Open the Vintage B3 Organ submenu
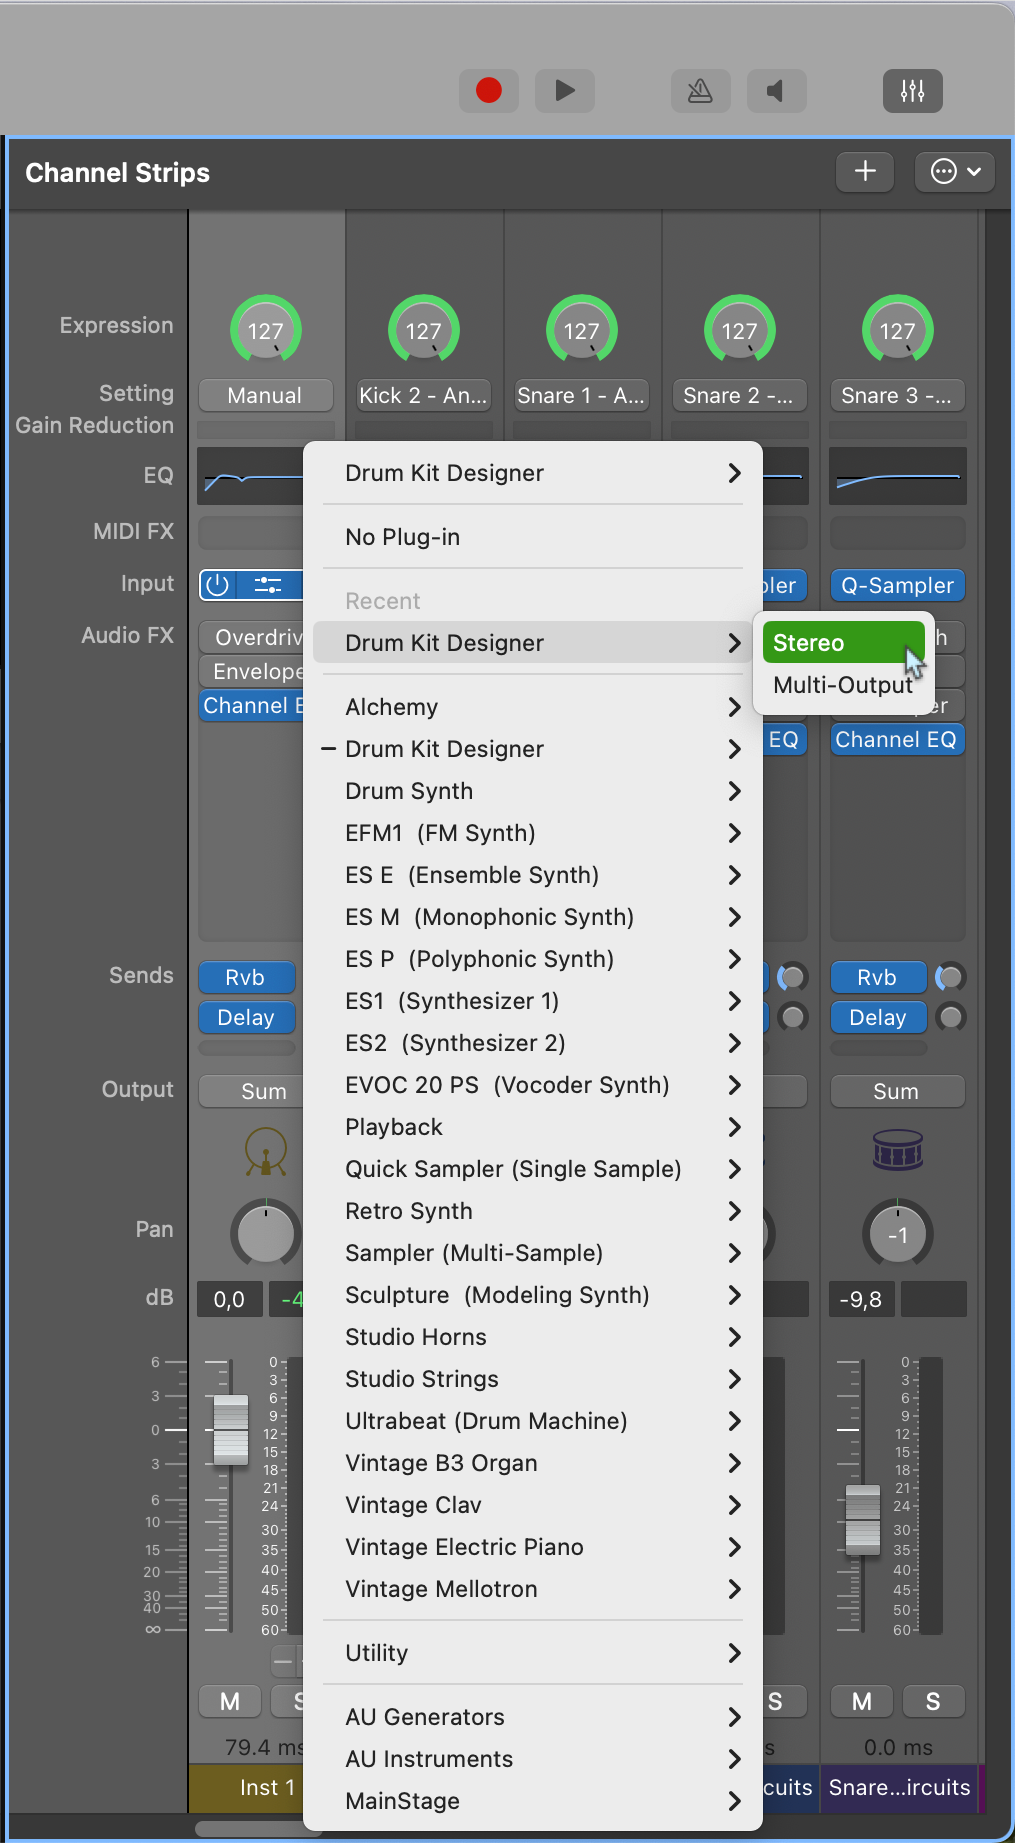1016x1844 pixels. pos(533,1463)
